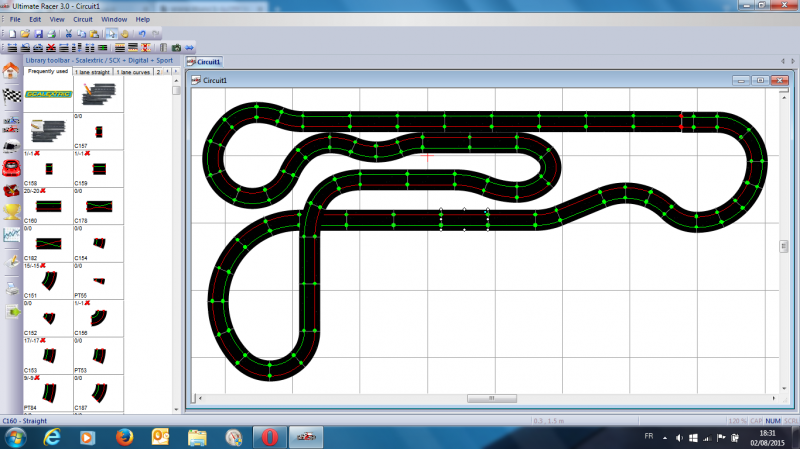Click the Cut scissors icon

[x=68, y=33]
